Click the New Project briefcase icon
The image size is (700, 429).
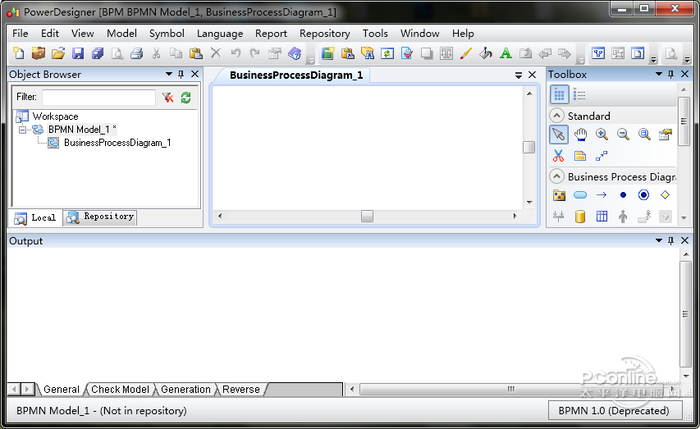(x=38, y=54)
